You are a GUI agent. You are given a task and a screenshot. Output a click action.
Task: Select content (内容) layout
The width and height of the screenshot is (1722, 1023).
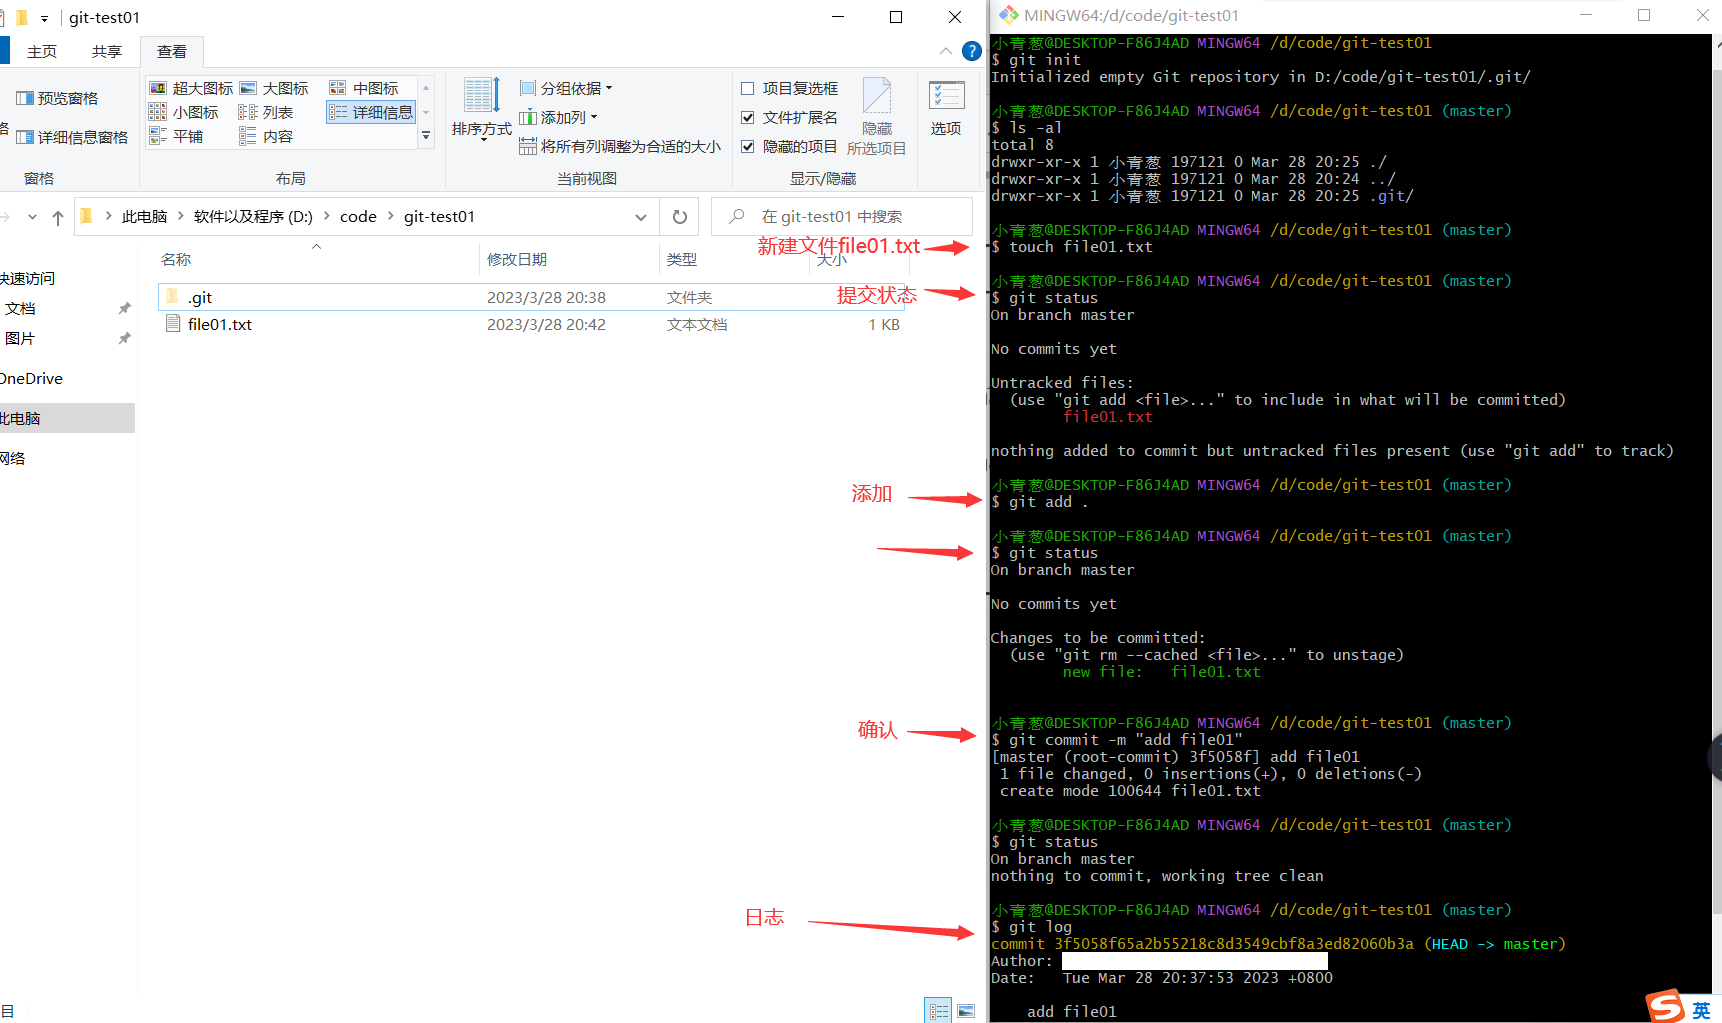(x=266, y=136)
